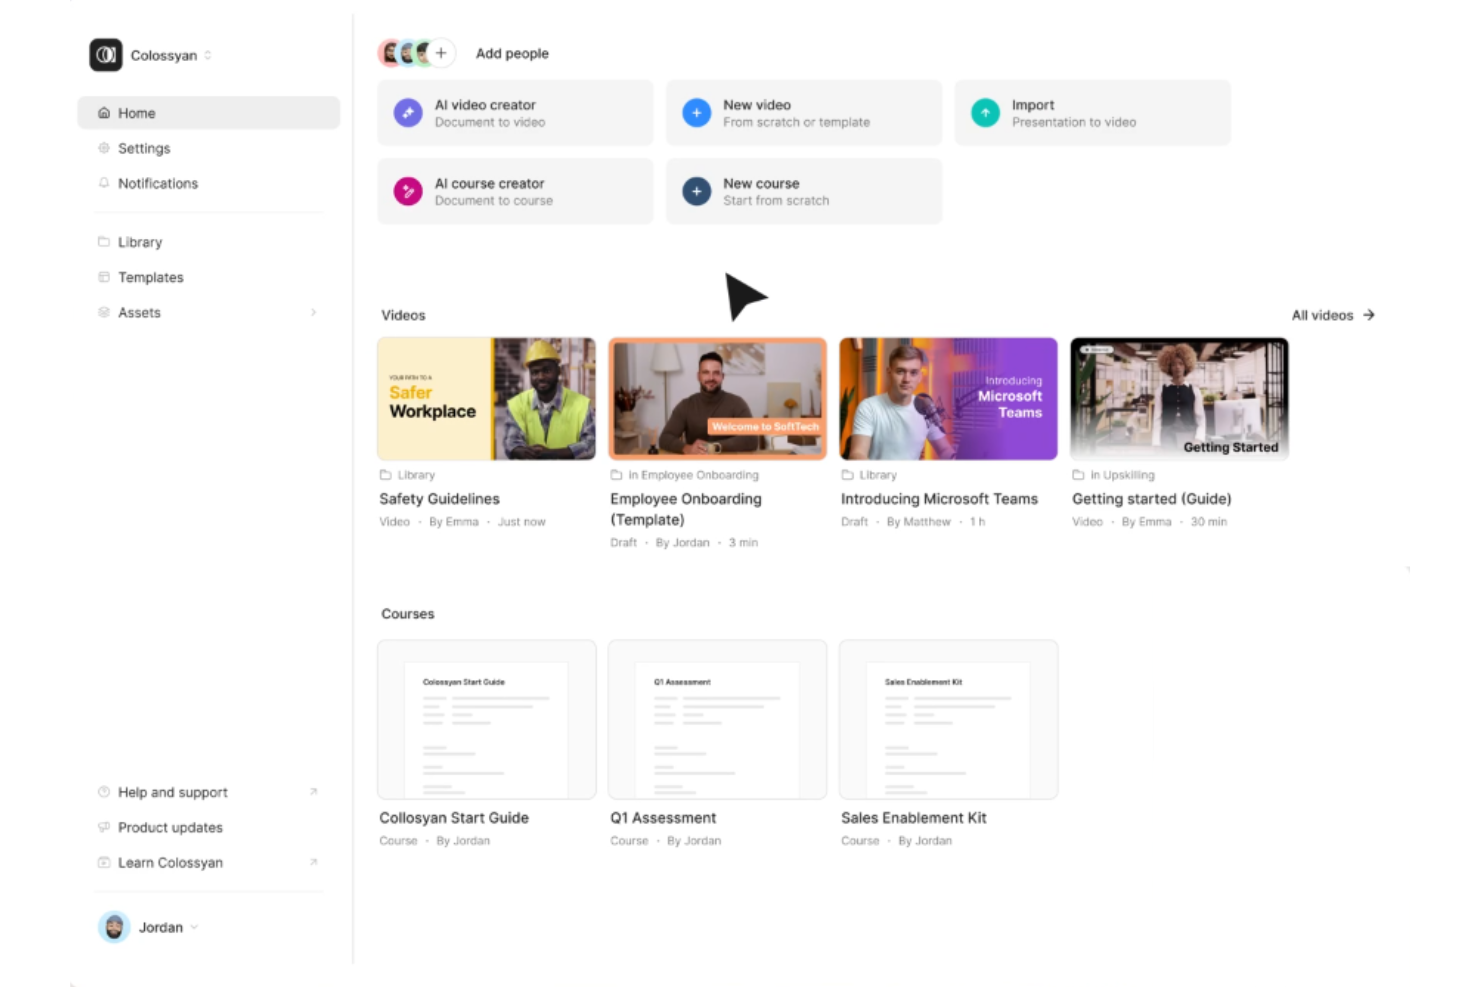
Task: Click Add people
Action: tap(512, 53)
